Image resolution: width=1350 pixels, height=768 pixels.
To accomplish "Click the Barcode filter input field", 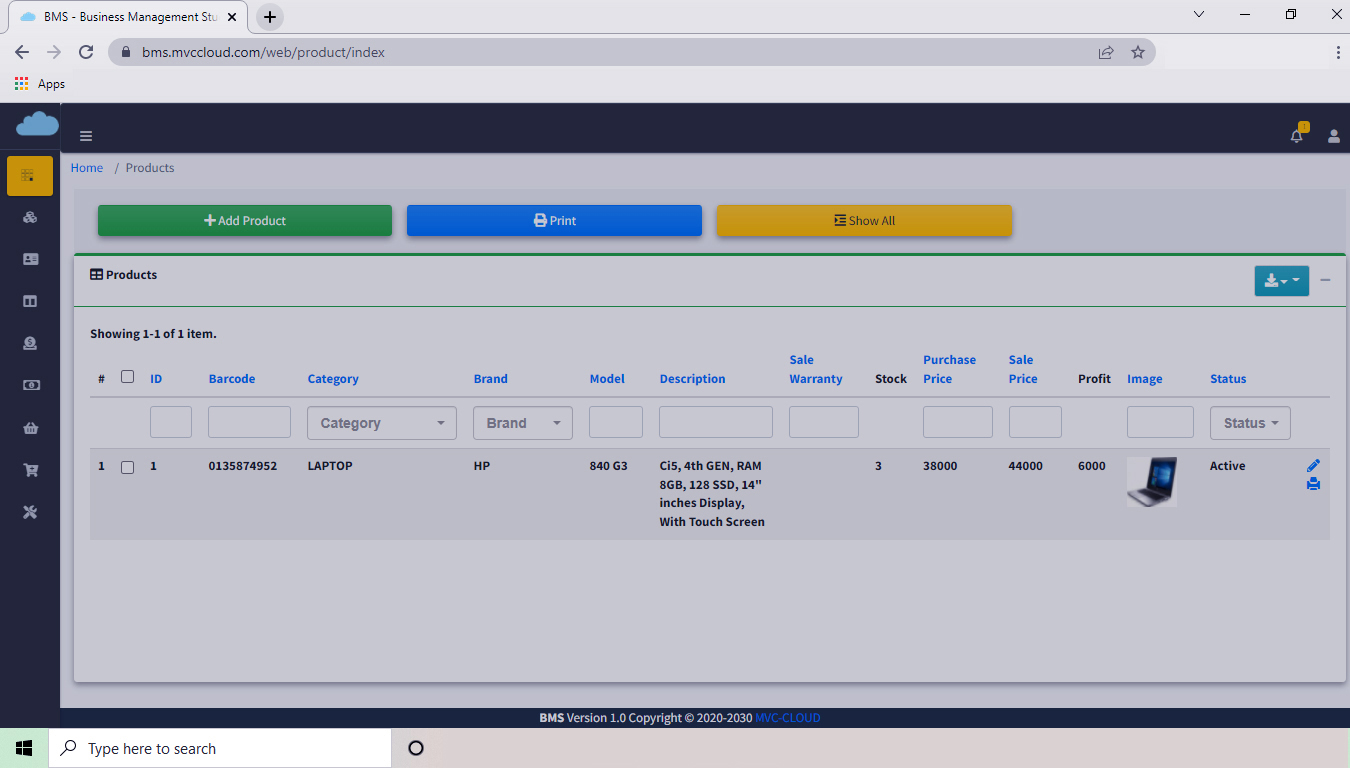I will pos(249,422).
